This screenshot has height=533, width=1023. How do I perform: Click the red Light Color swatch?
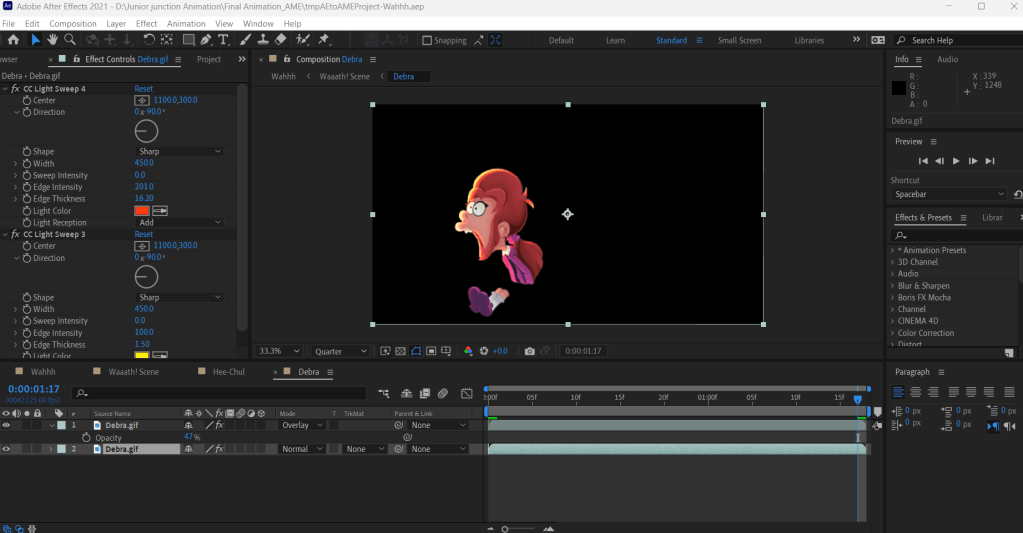[142, 210]
